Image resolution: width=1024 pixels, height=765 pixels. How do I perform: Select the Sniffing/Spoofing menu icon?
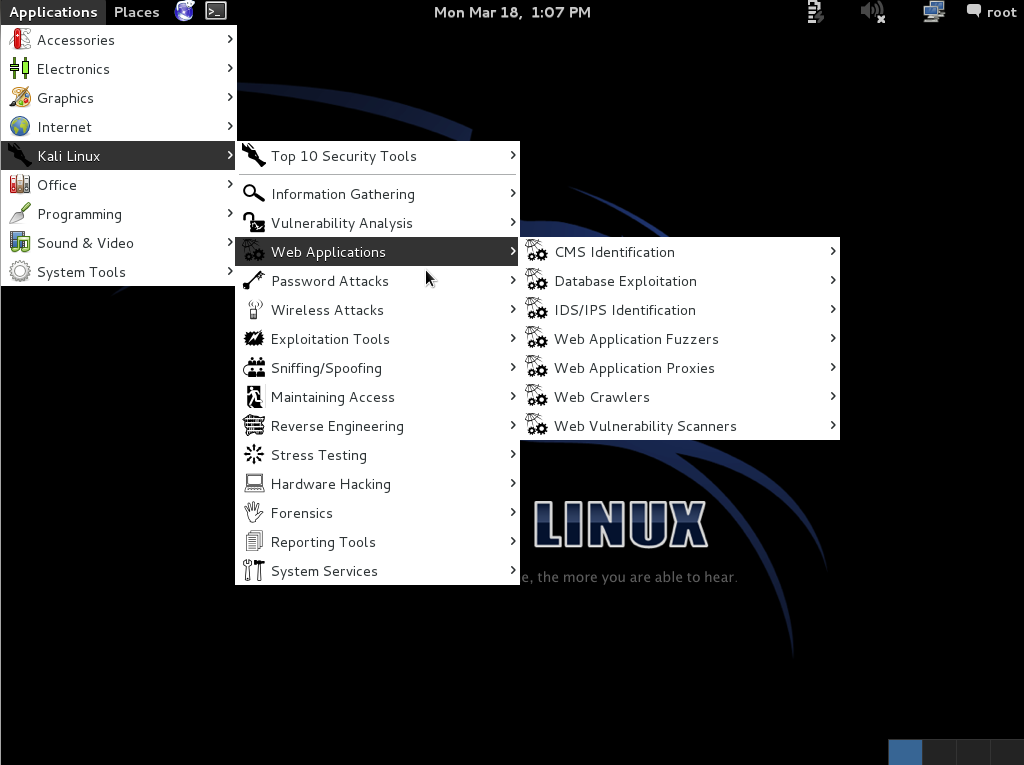[x=254, y=368]
